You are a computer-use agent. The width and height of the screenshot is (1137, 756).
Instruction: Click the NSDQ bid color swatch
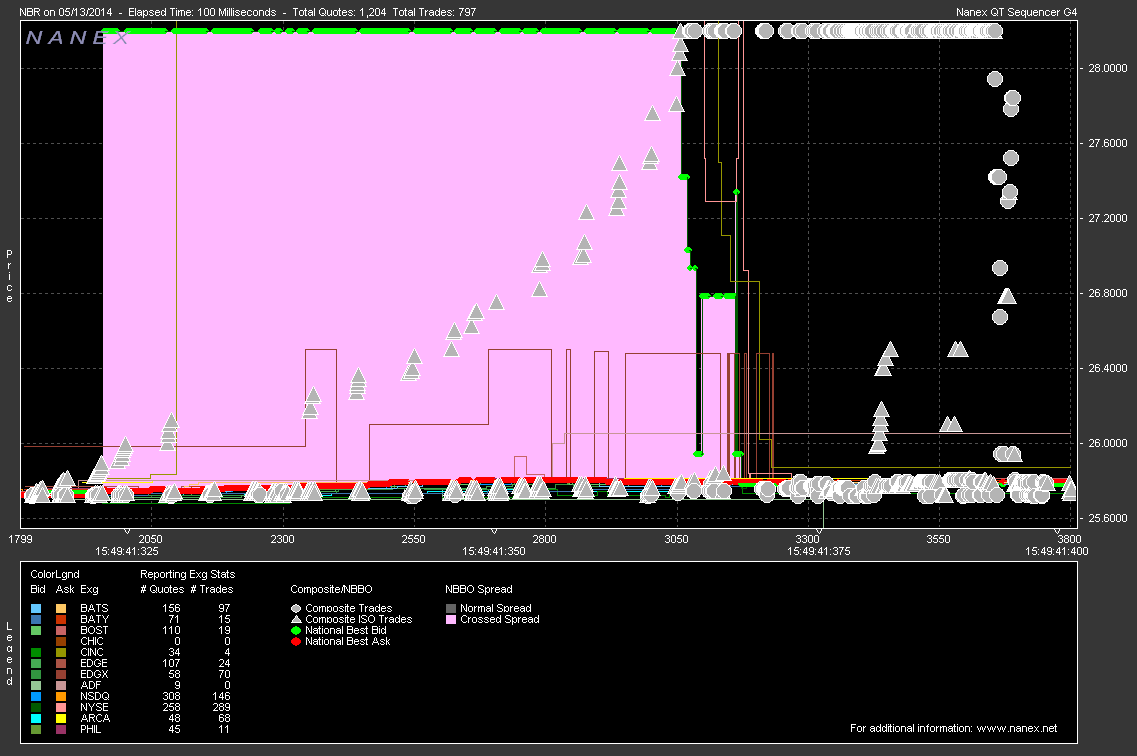click(x=36, y=697)
